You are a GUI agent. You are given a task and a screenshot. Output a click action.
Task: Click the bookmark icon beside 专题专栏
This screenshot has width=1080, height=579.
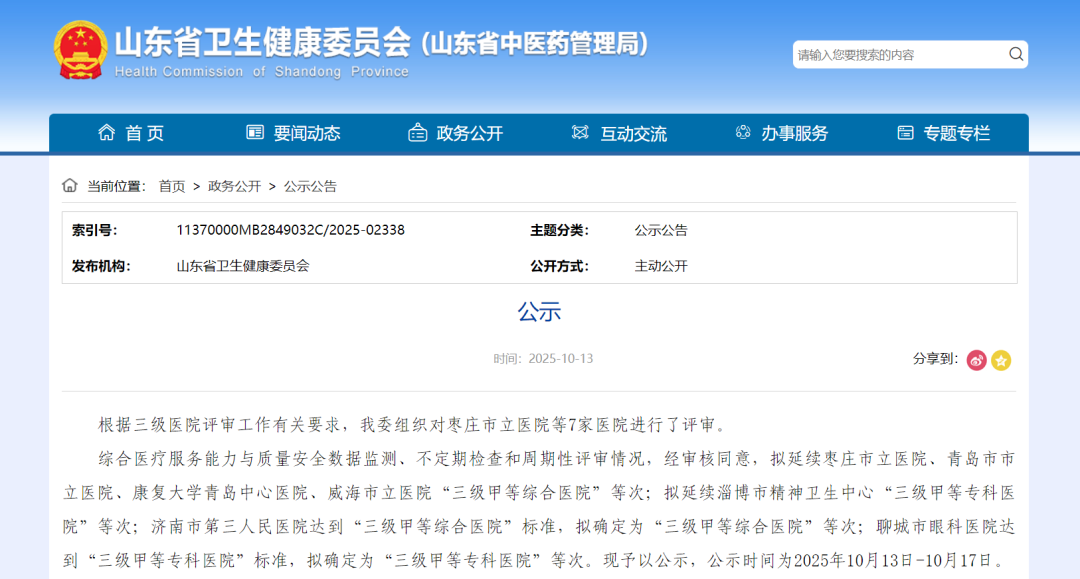(x=906, y=132)
